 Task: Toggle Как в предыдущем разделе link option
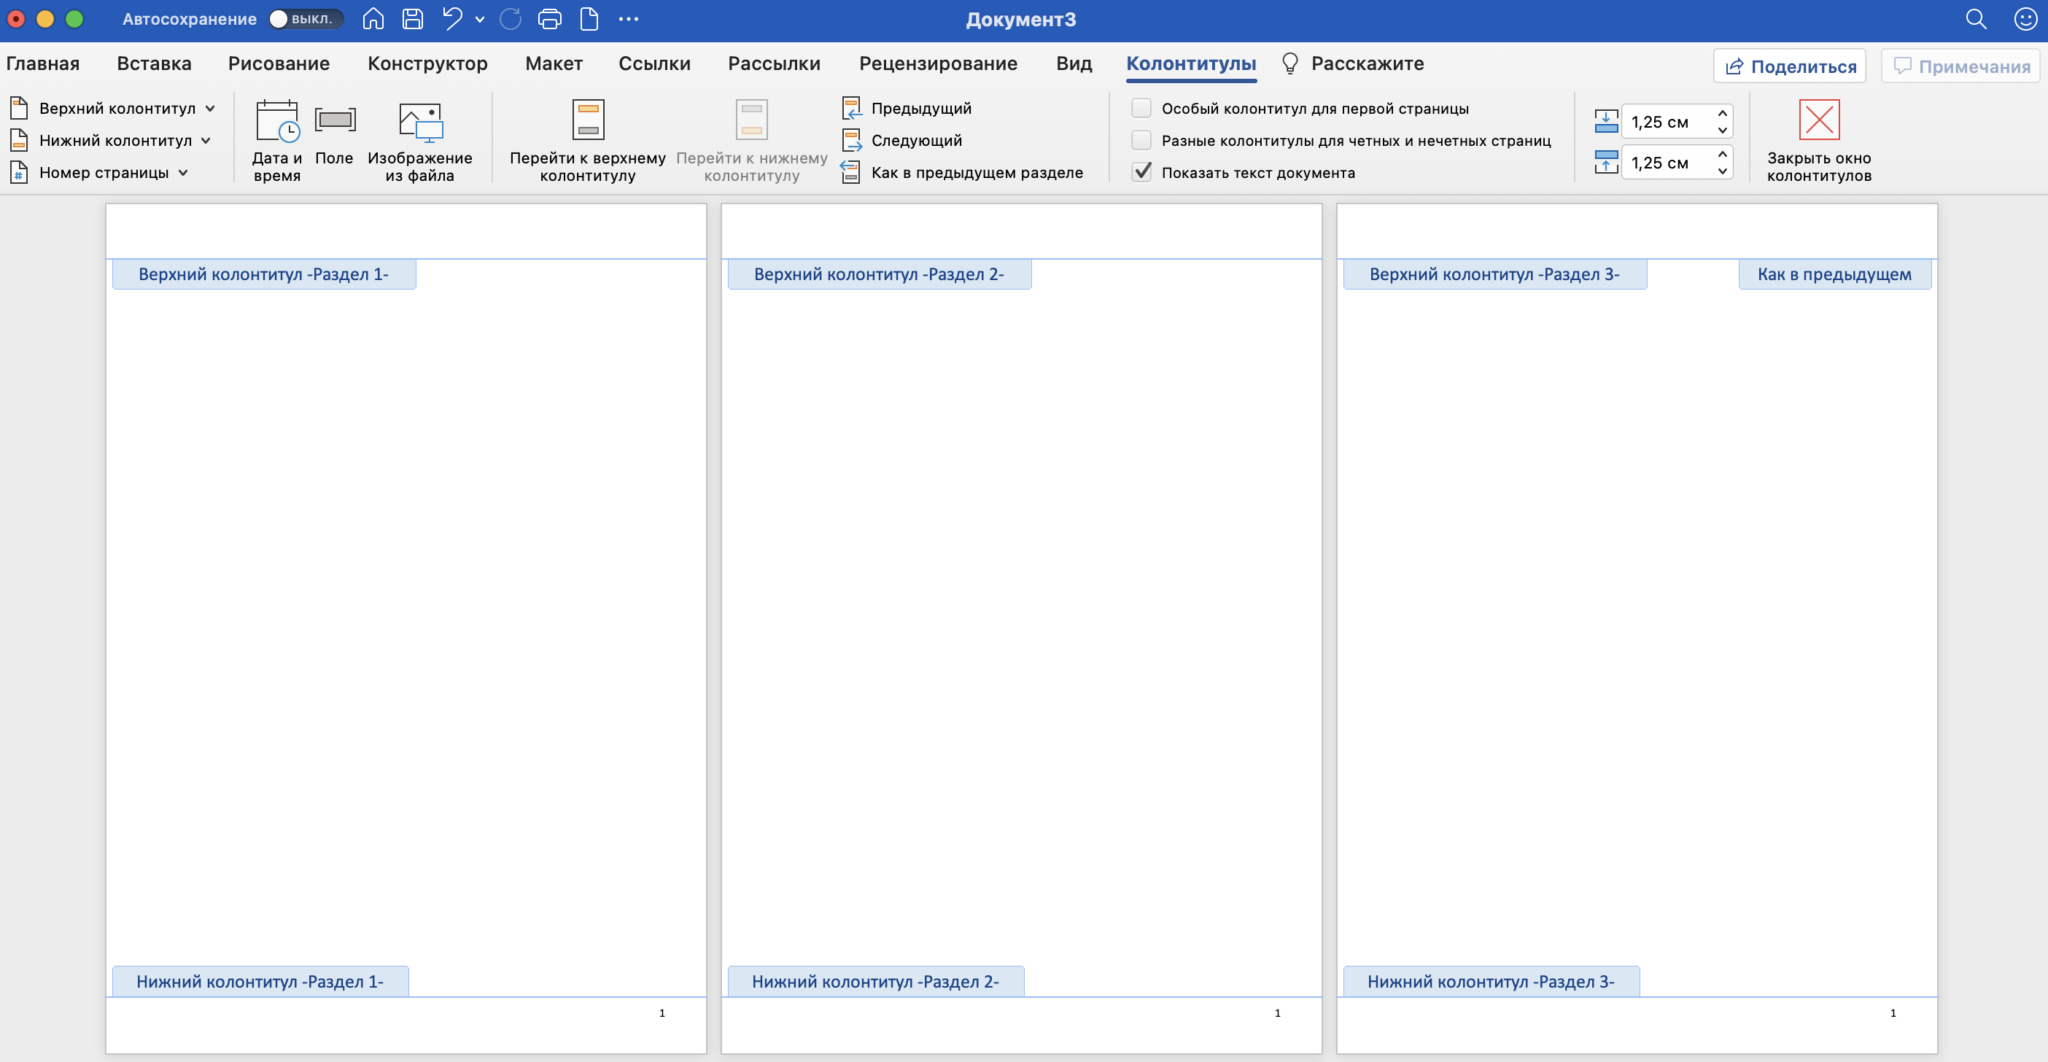tap(963, 172)
